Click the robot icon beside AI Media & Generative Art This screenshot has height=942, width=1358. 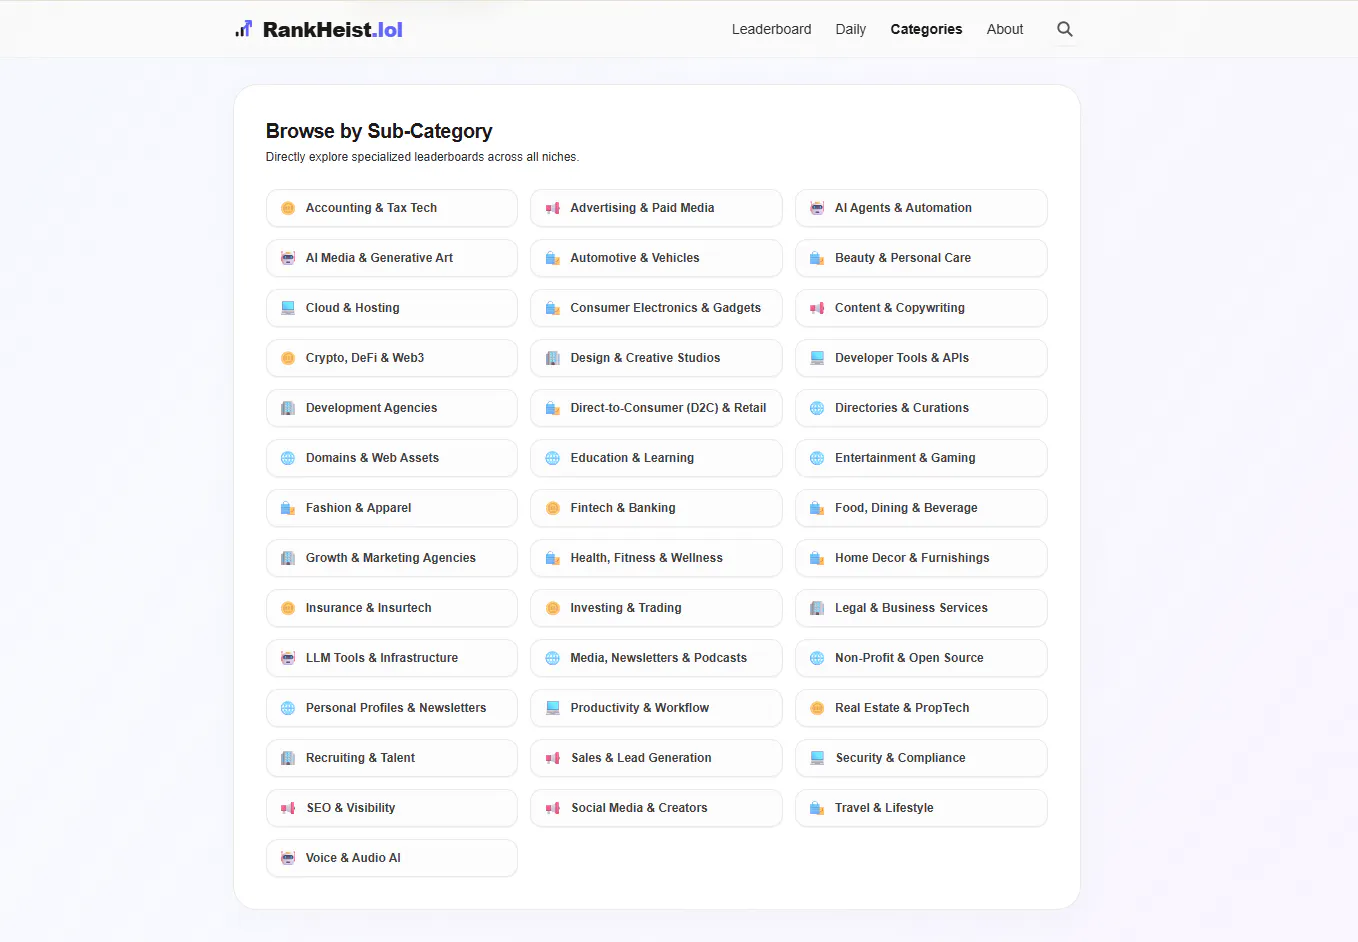288,258
